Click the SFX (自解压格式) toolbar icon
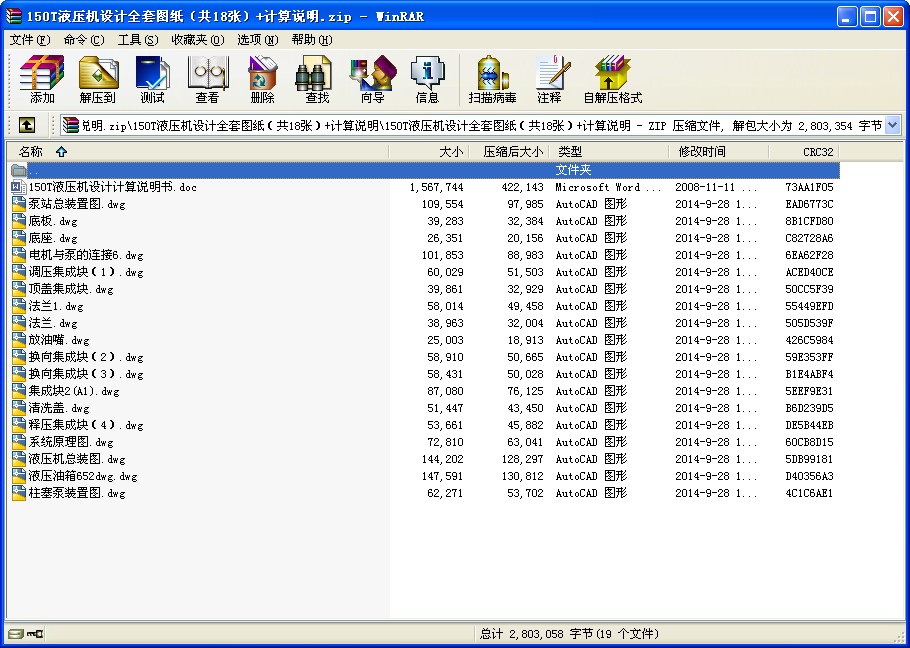Image resolution: width=910 pixels, height=648 pixels. click(613, 79)
